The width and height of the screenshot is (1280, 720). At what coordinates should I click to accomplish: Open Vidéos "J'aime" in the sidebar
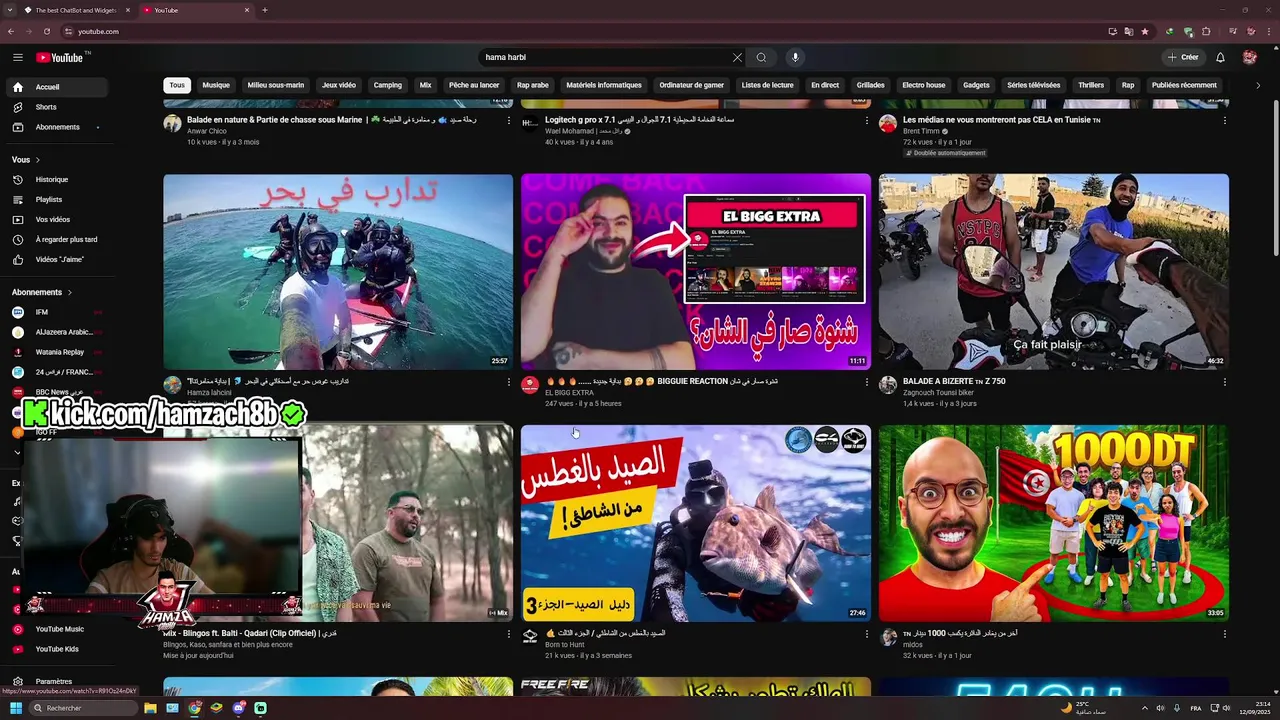coord(55,259)
